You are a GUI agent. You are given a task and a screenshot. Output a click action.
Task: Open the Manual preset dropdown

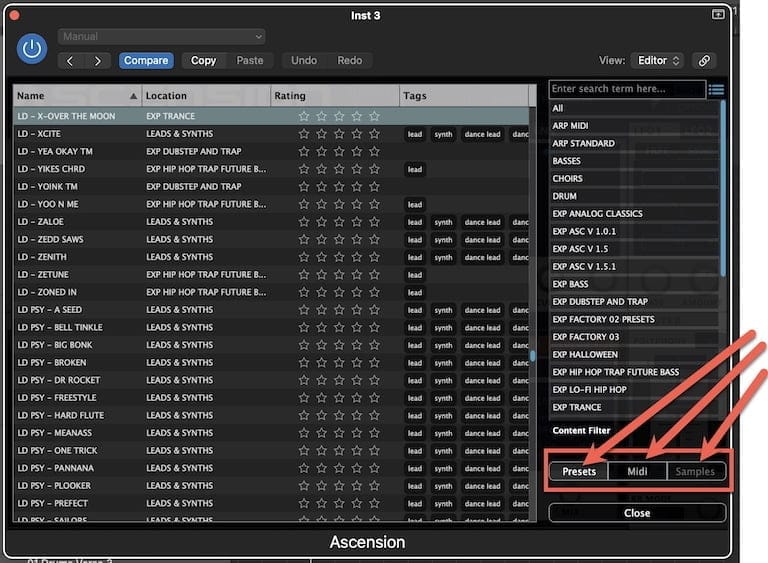point(162,37)
